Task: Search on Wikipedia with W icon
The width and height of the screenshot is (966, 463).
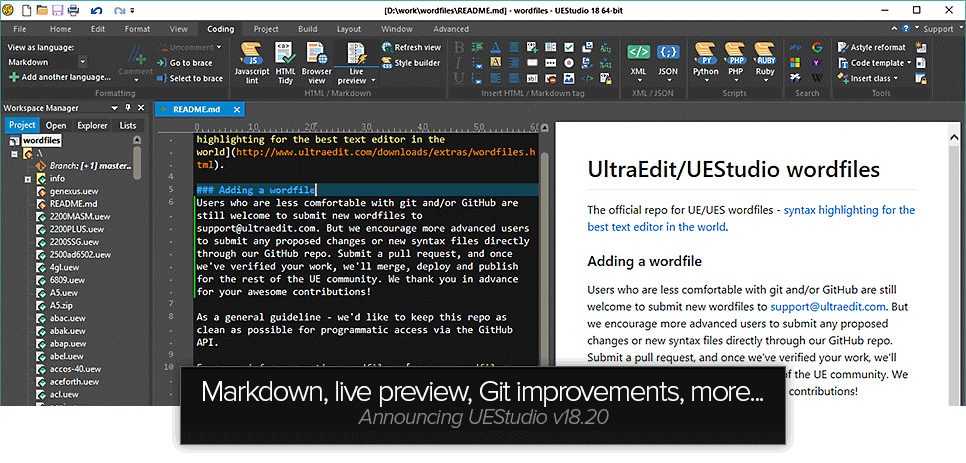Action: (817, 78)
